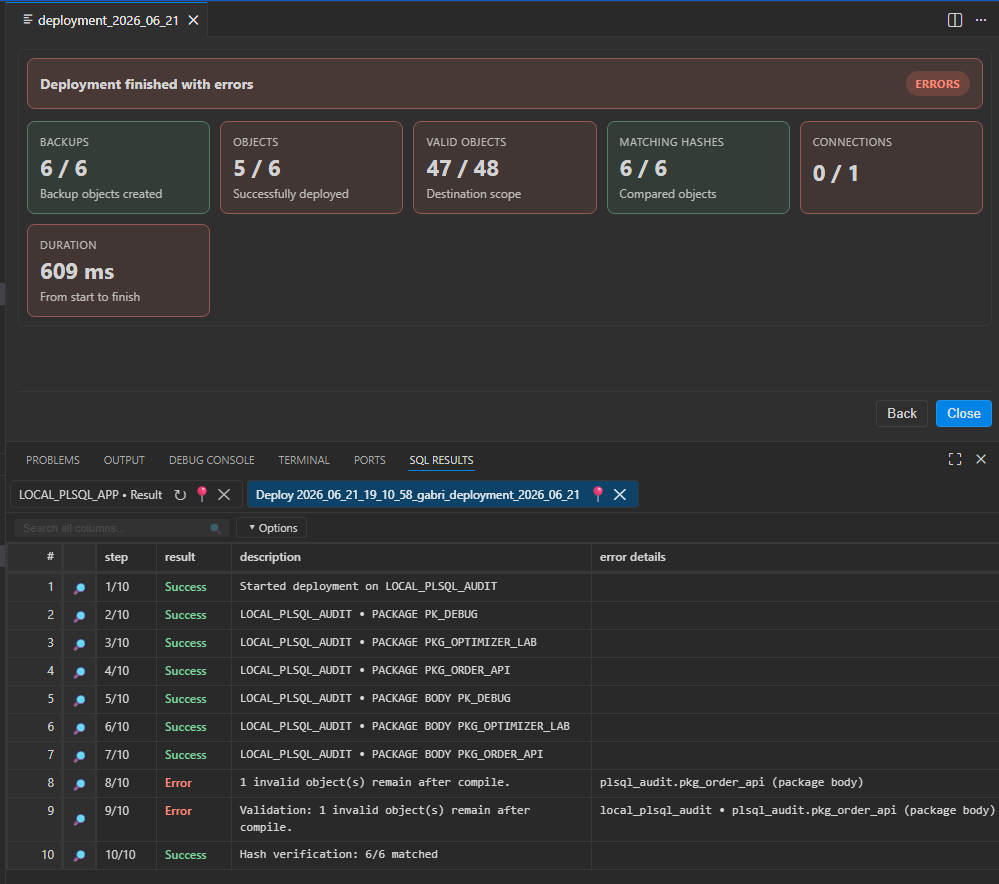The height and width of the screenshot is (884, 999).
Task: Click row 9 error details cell
Action: 795,819
